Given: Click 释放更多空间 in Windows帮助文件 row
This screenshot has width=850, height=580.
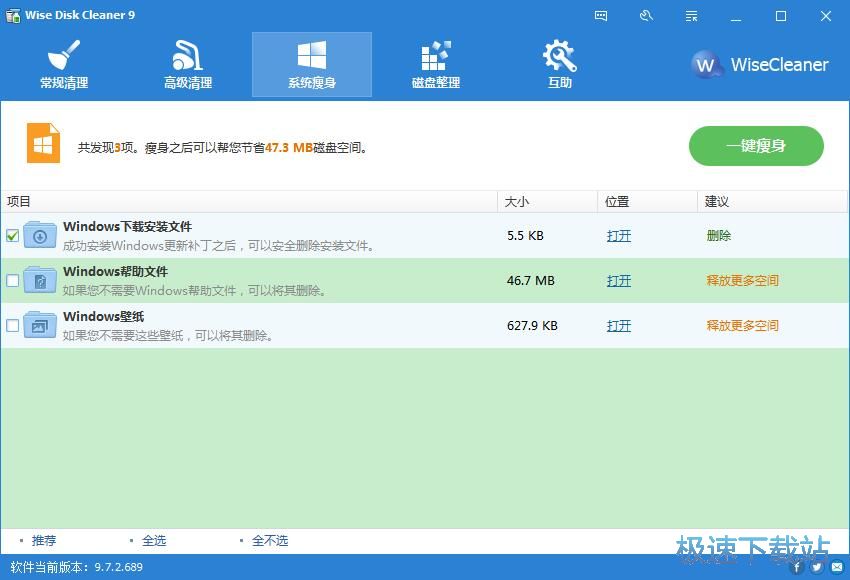Looking at the screenshot, I should tap(743, 281).
